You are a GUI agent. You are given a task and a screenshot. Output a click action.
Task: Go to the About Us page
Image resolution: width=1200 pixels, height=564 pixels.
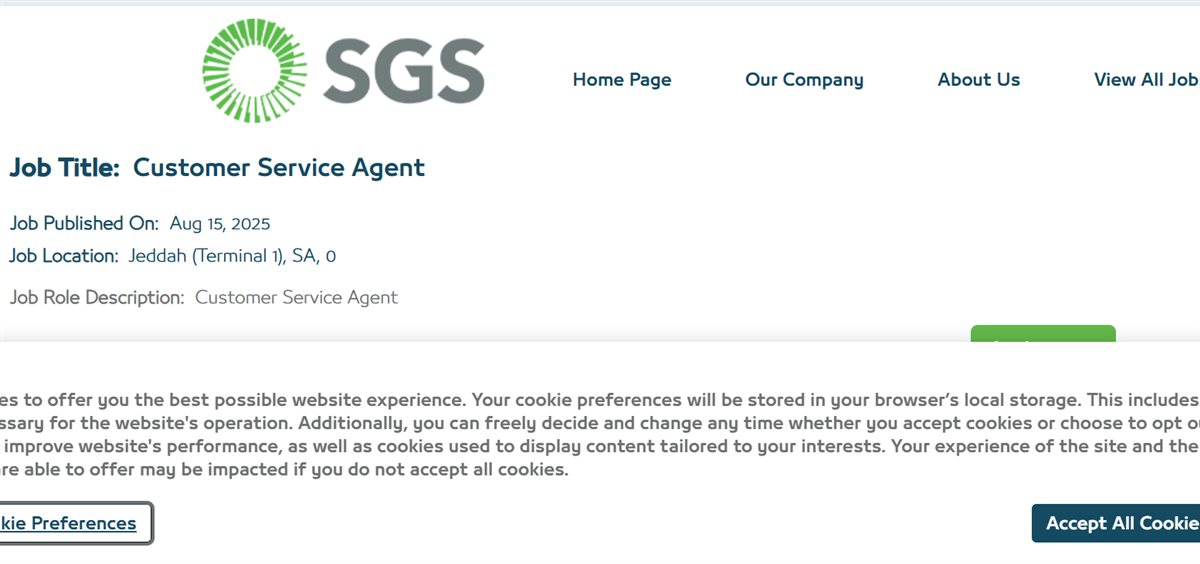[979, 80]
